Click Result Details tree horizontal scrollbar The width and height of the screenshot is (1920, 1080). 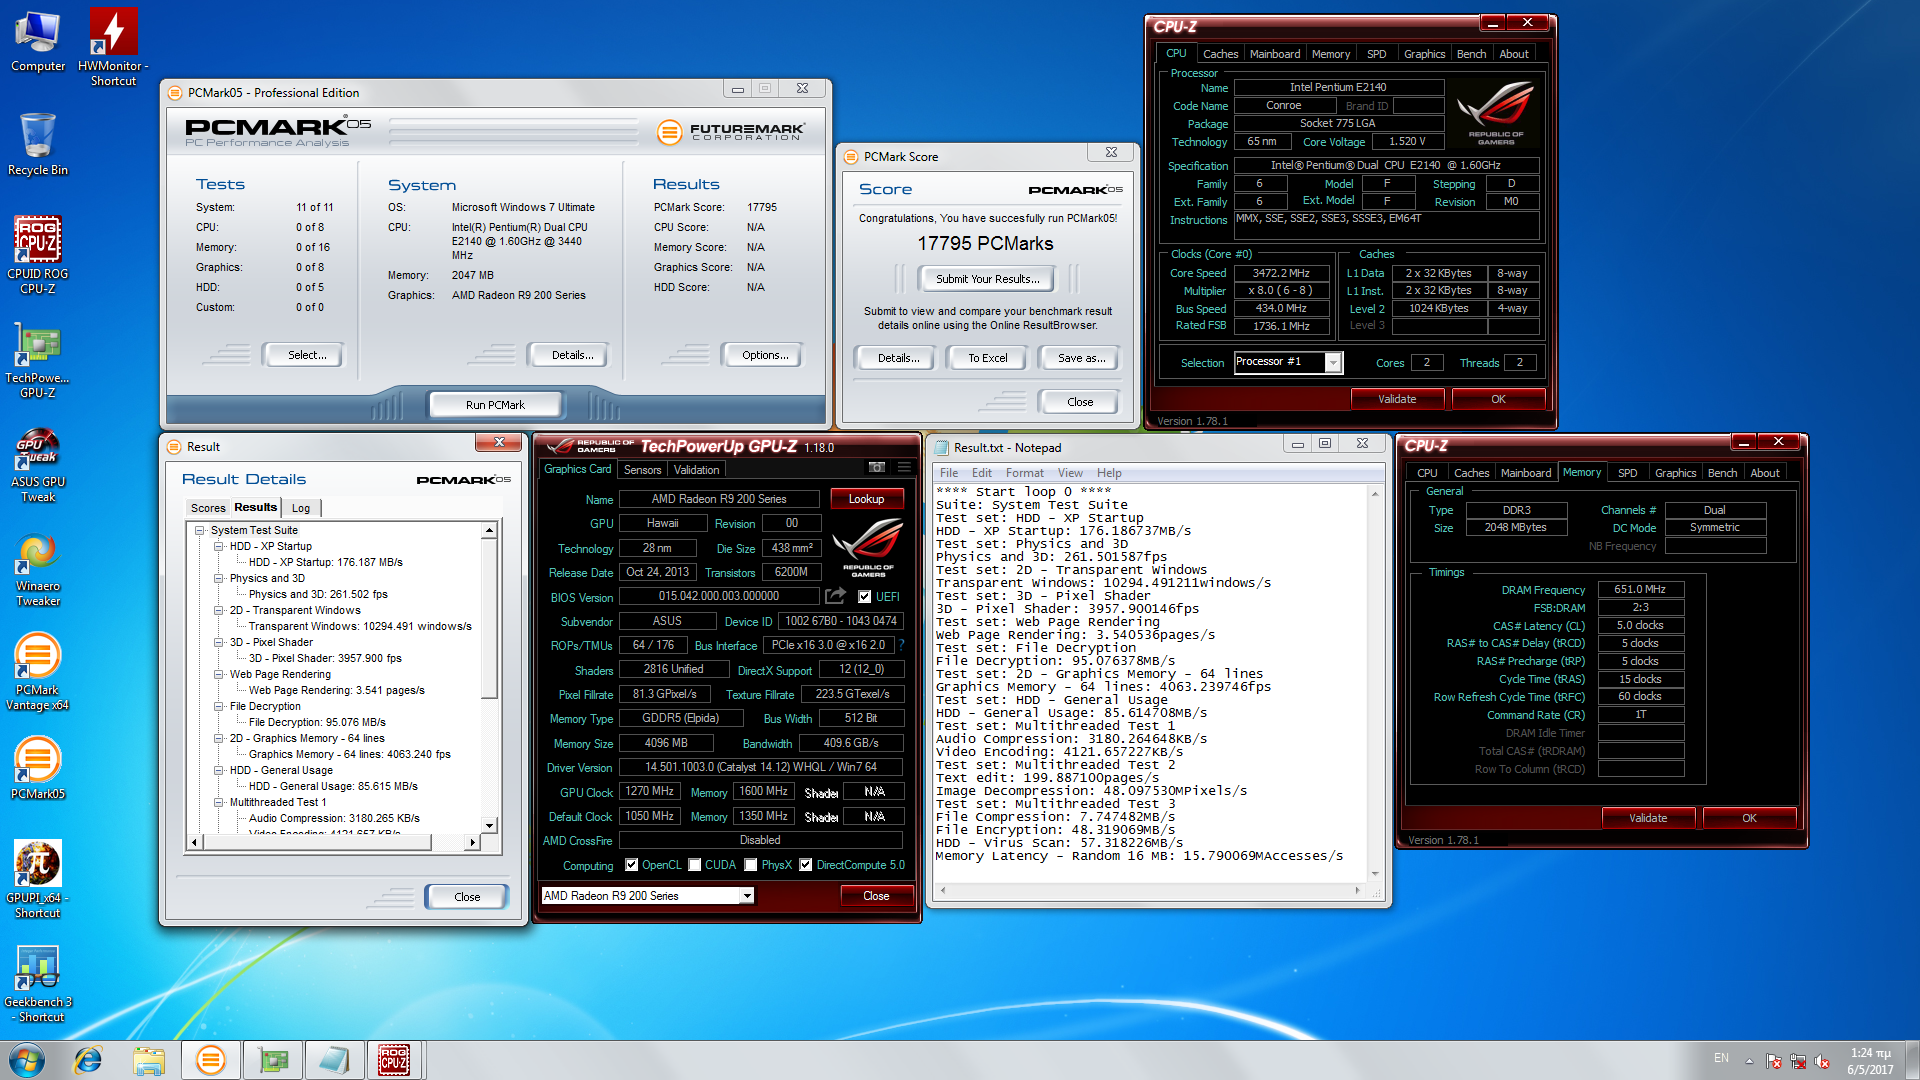(x=333, y=843)
